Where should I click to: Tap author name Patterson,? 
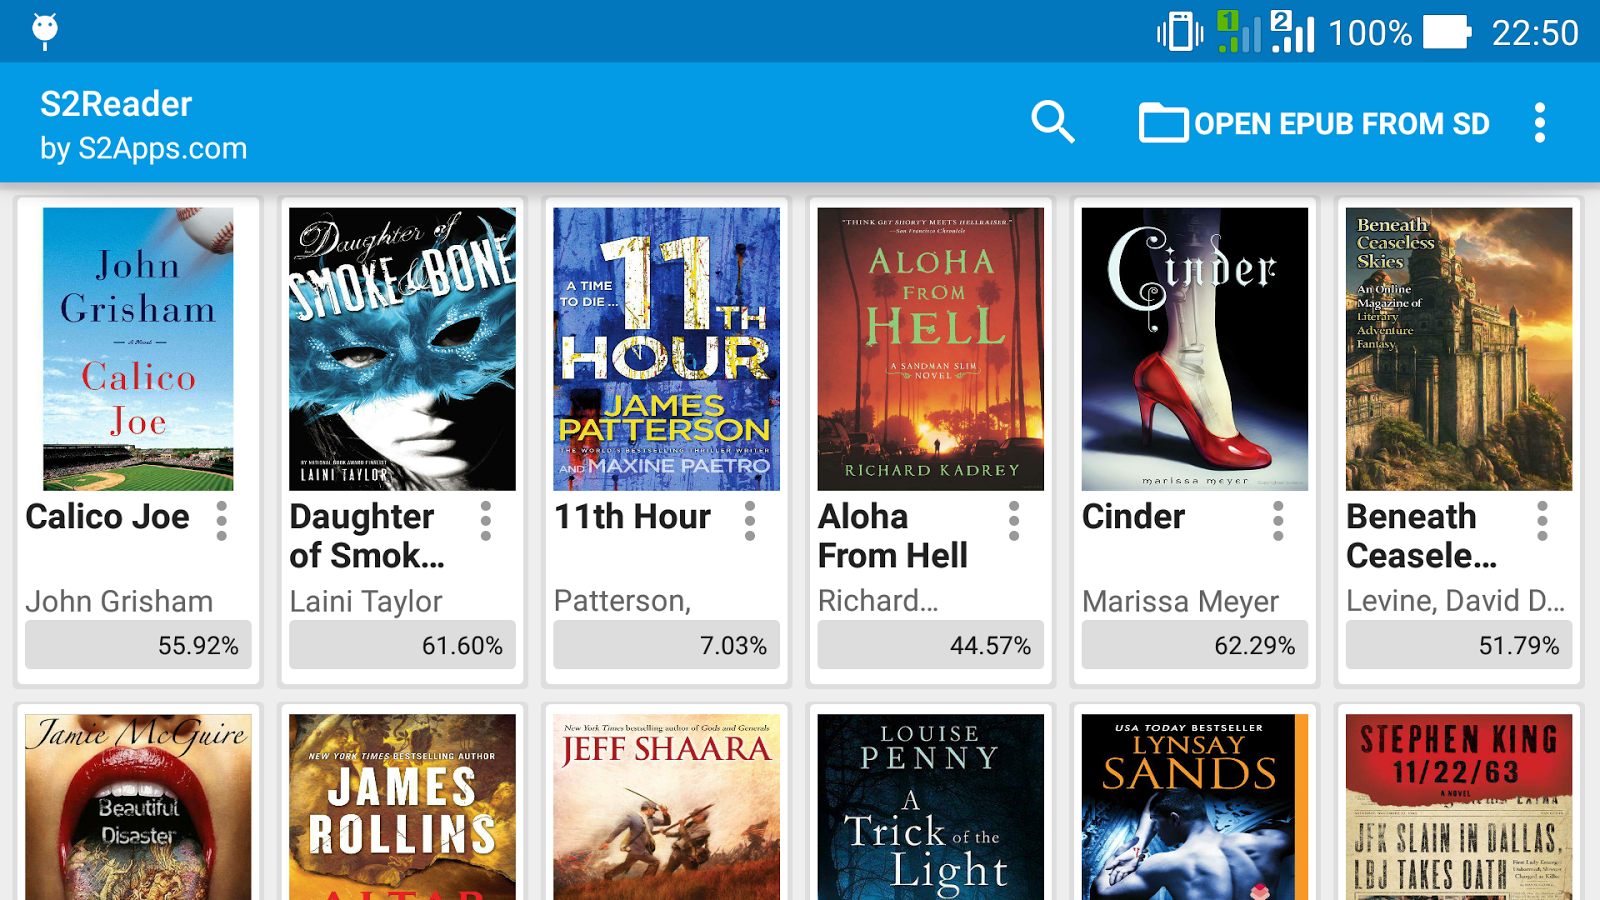(x=622, y=601)
